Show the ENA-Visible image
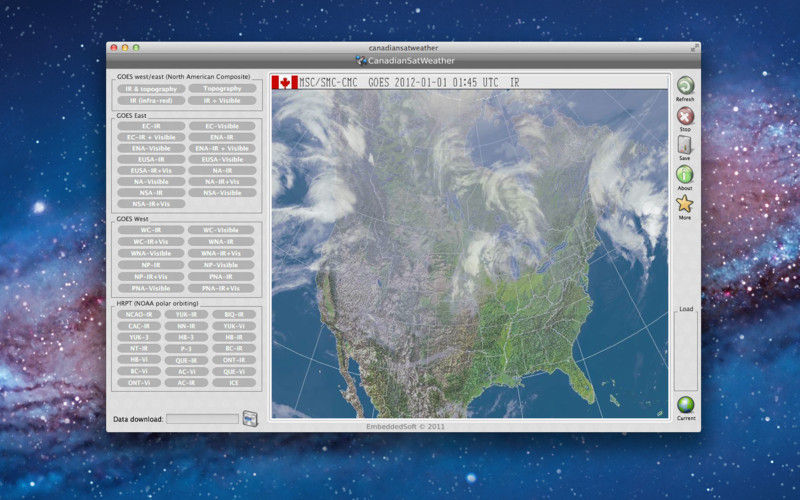Screen dimensions: 800x500 [x=151, y=148]
